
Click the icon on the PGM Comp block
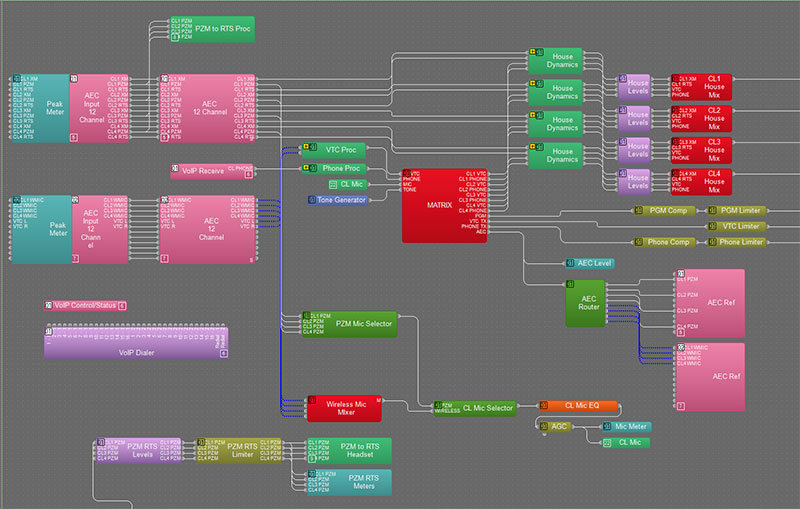pos(637,211)
